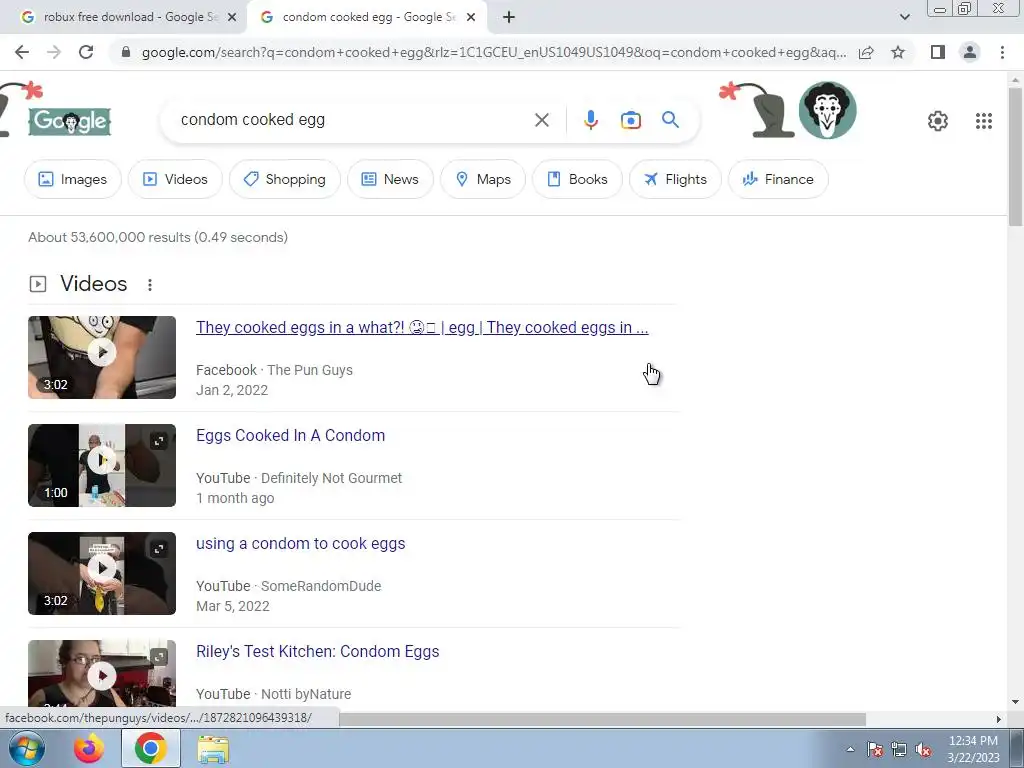Open 'They cooked eggs in a what?!' link
The width and height of the screenshot is (1024, 768).
pyautogui.click(x=422, y=327)
